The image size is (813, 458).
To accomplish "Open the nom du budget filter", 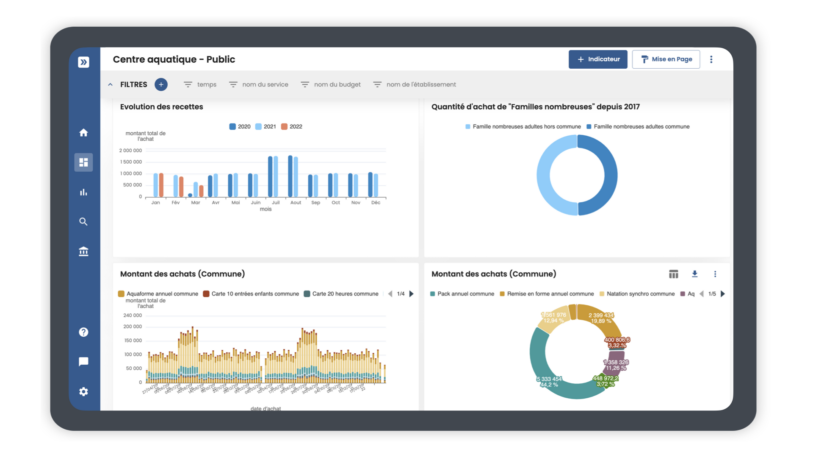I will [331, 85].
